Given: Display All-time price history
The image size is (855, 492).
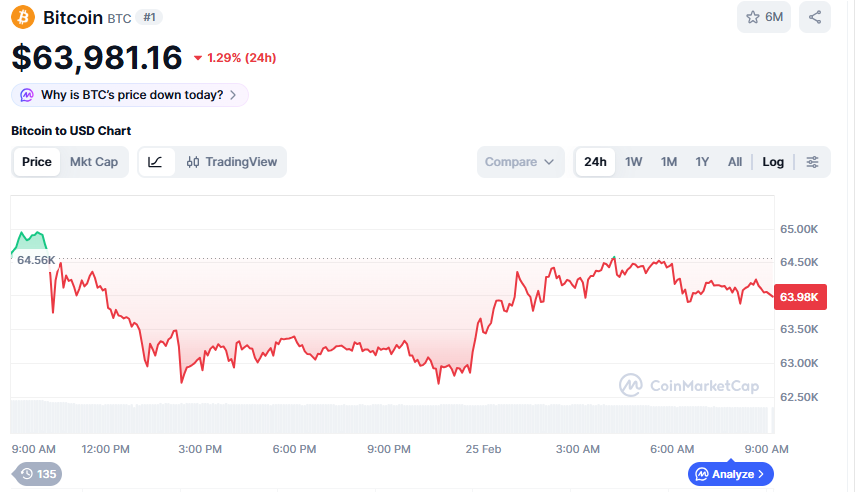Looking at the screenshot, I should [x=735, y=162].
